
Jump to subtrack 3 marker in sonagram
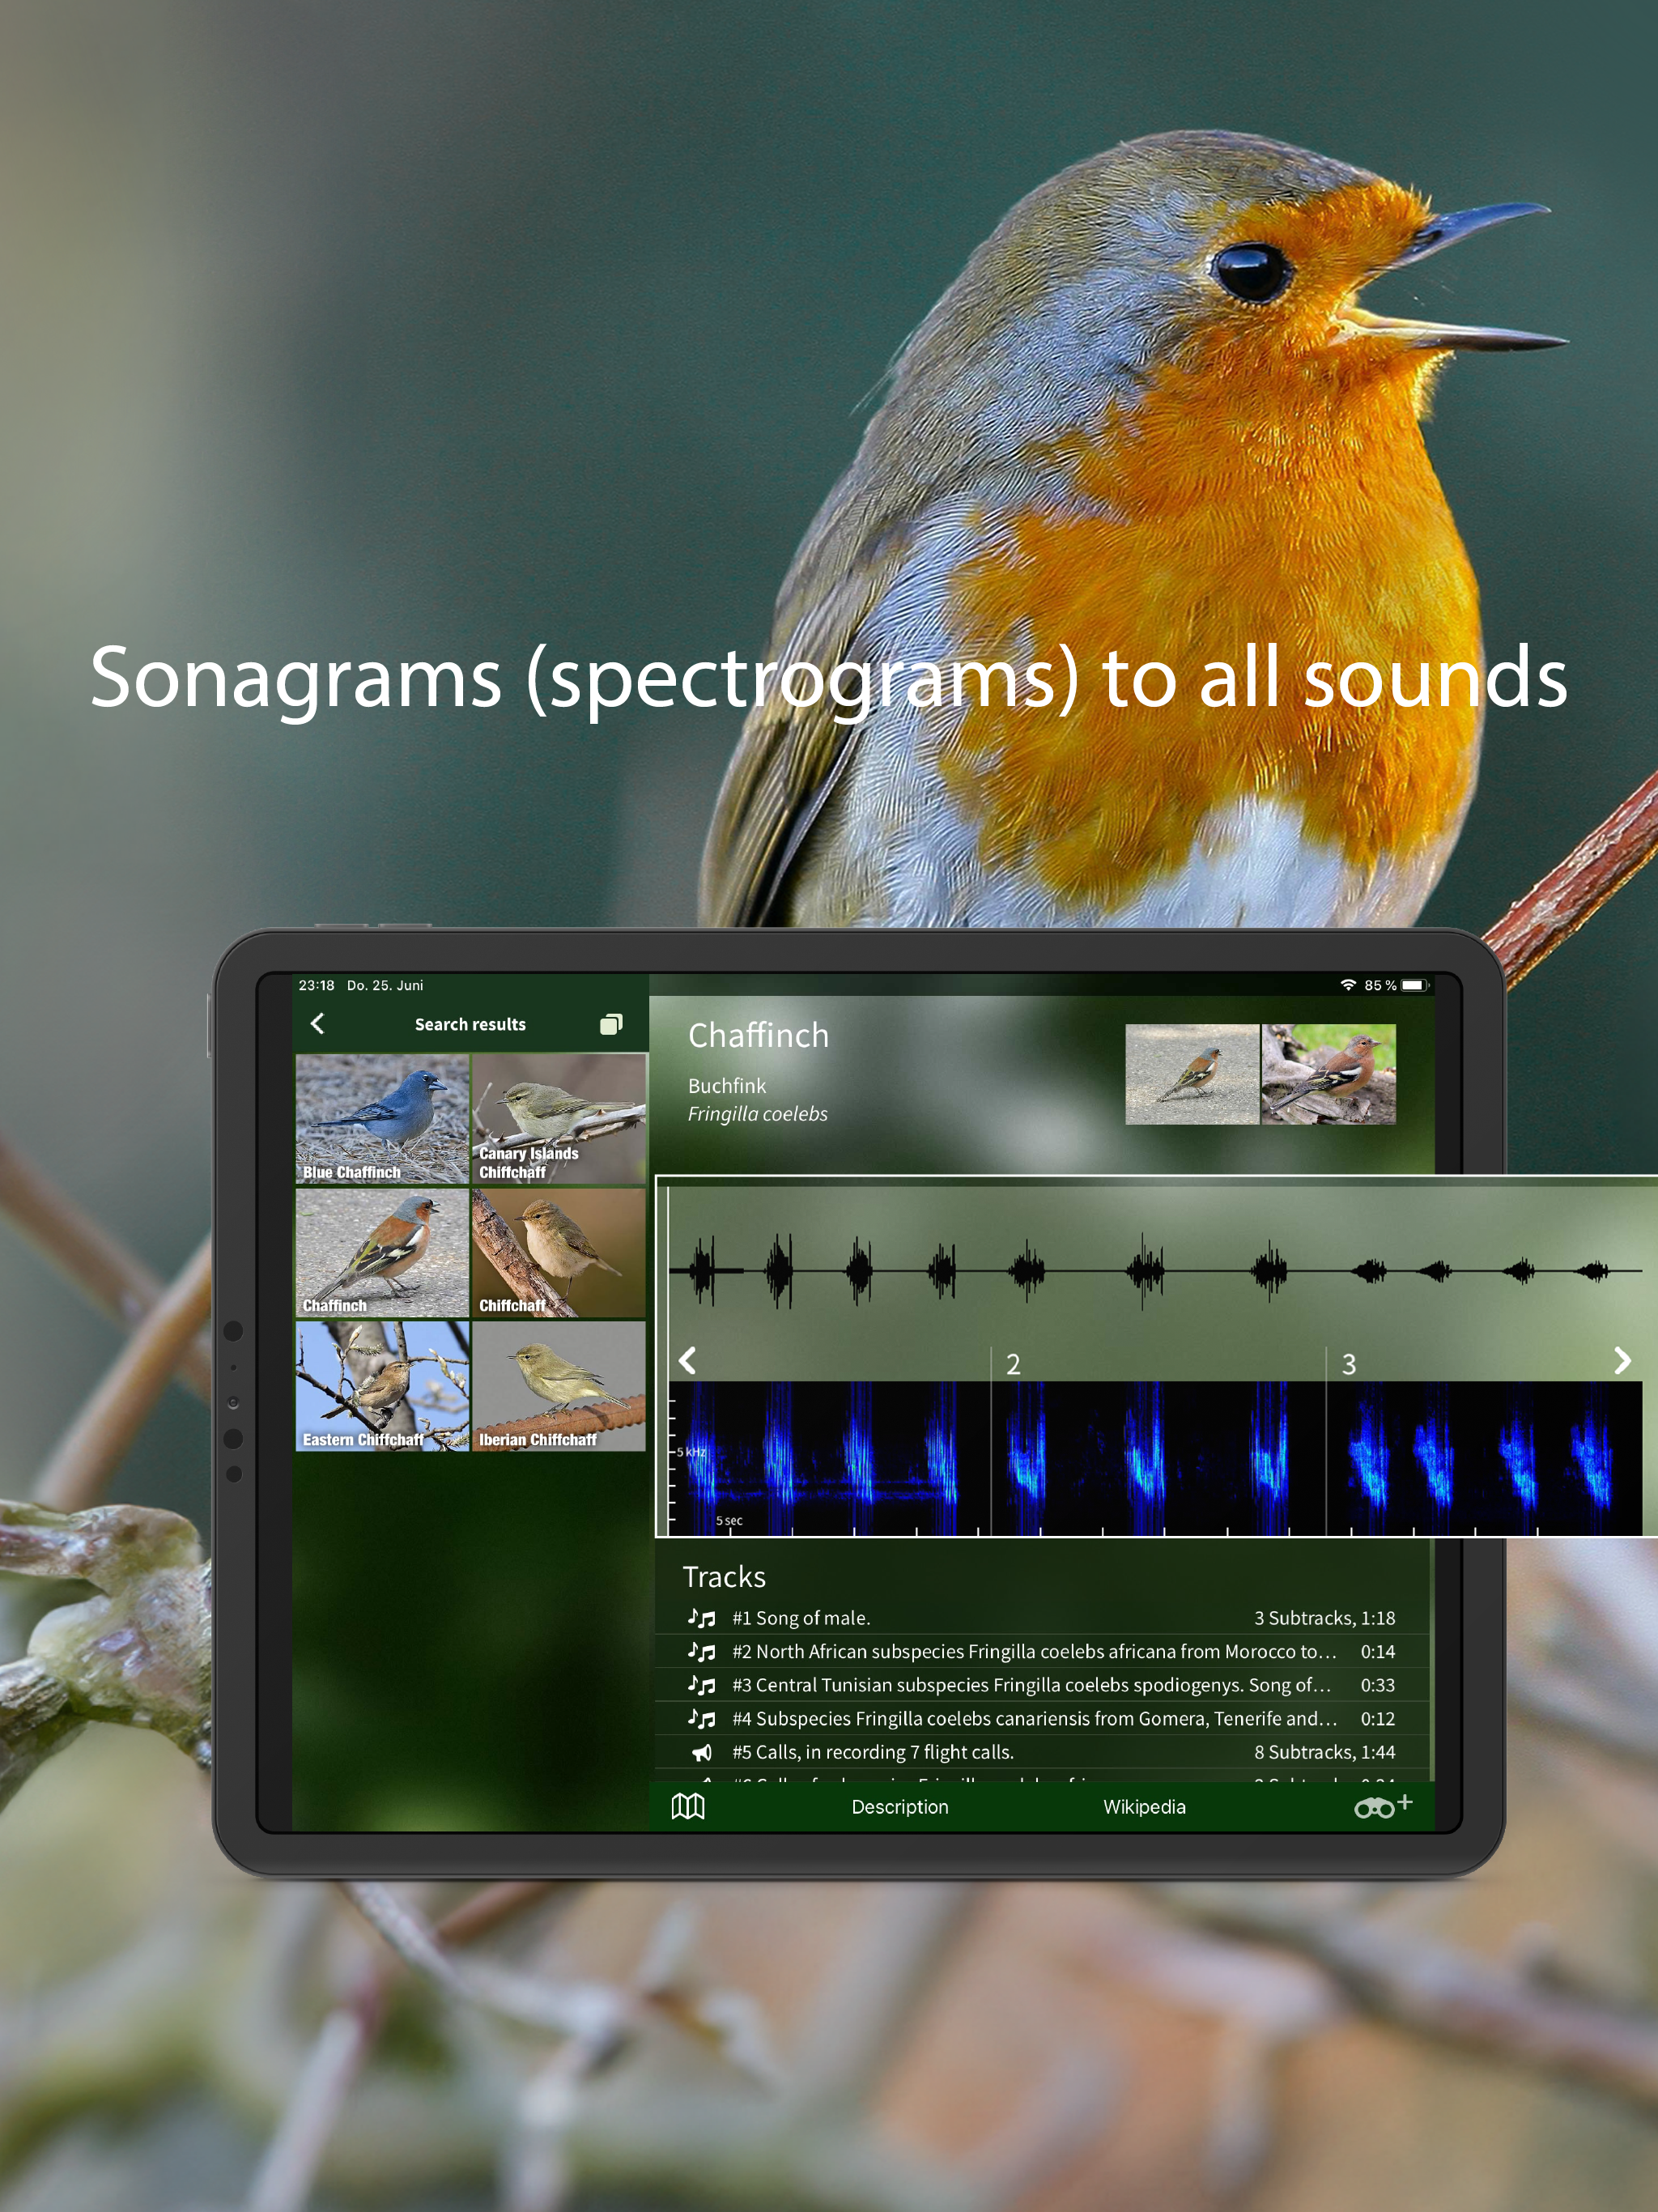click(x=1348, y=1364)
